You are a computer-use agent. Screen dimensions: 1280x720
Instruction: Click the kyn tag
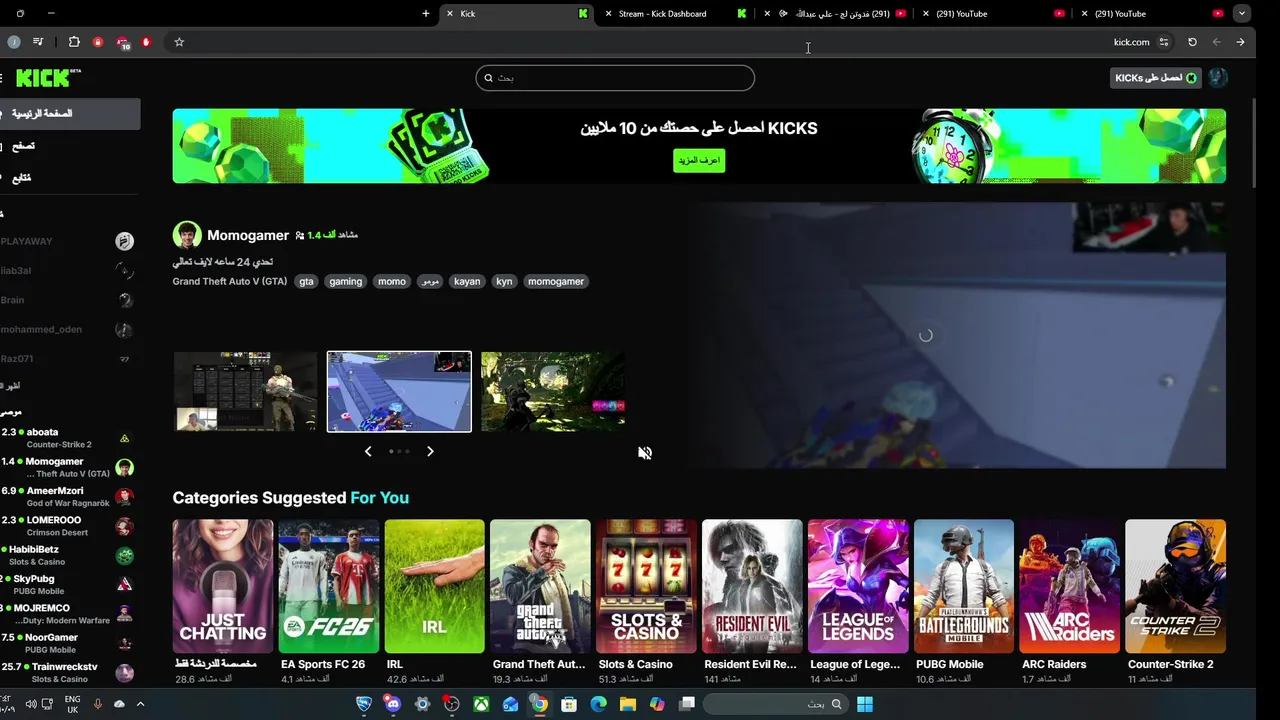coord(504,281)
